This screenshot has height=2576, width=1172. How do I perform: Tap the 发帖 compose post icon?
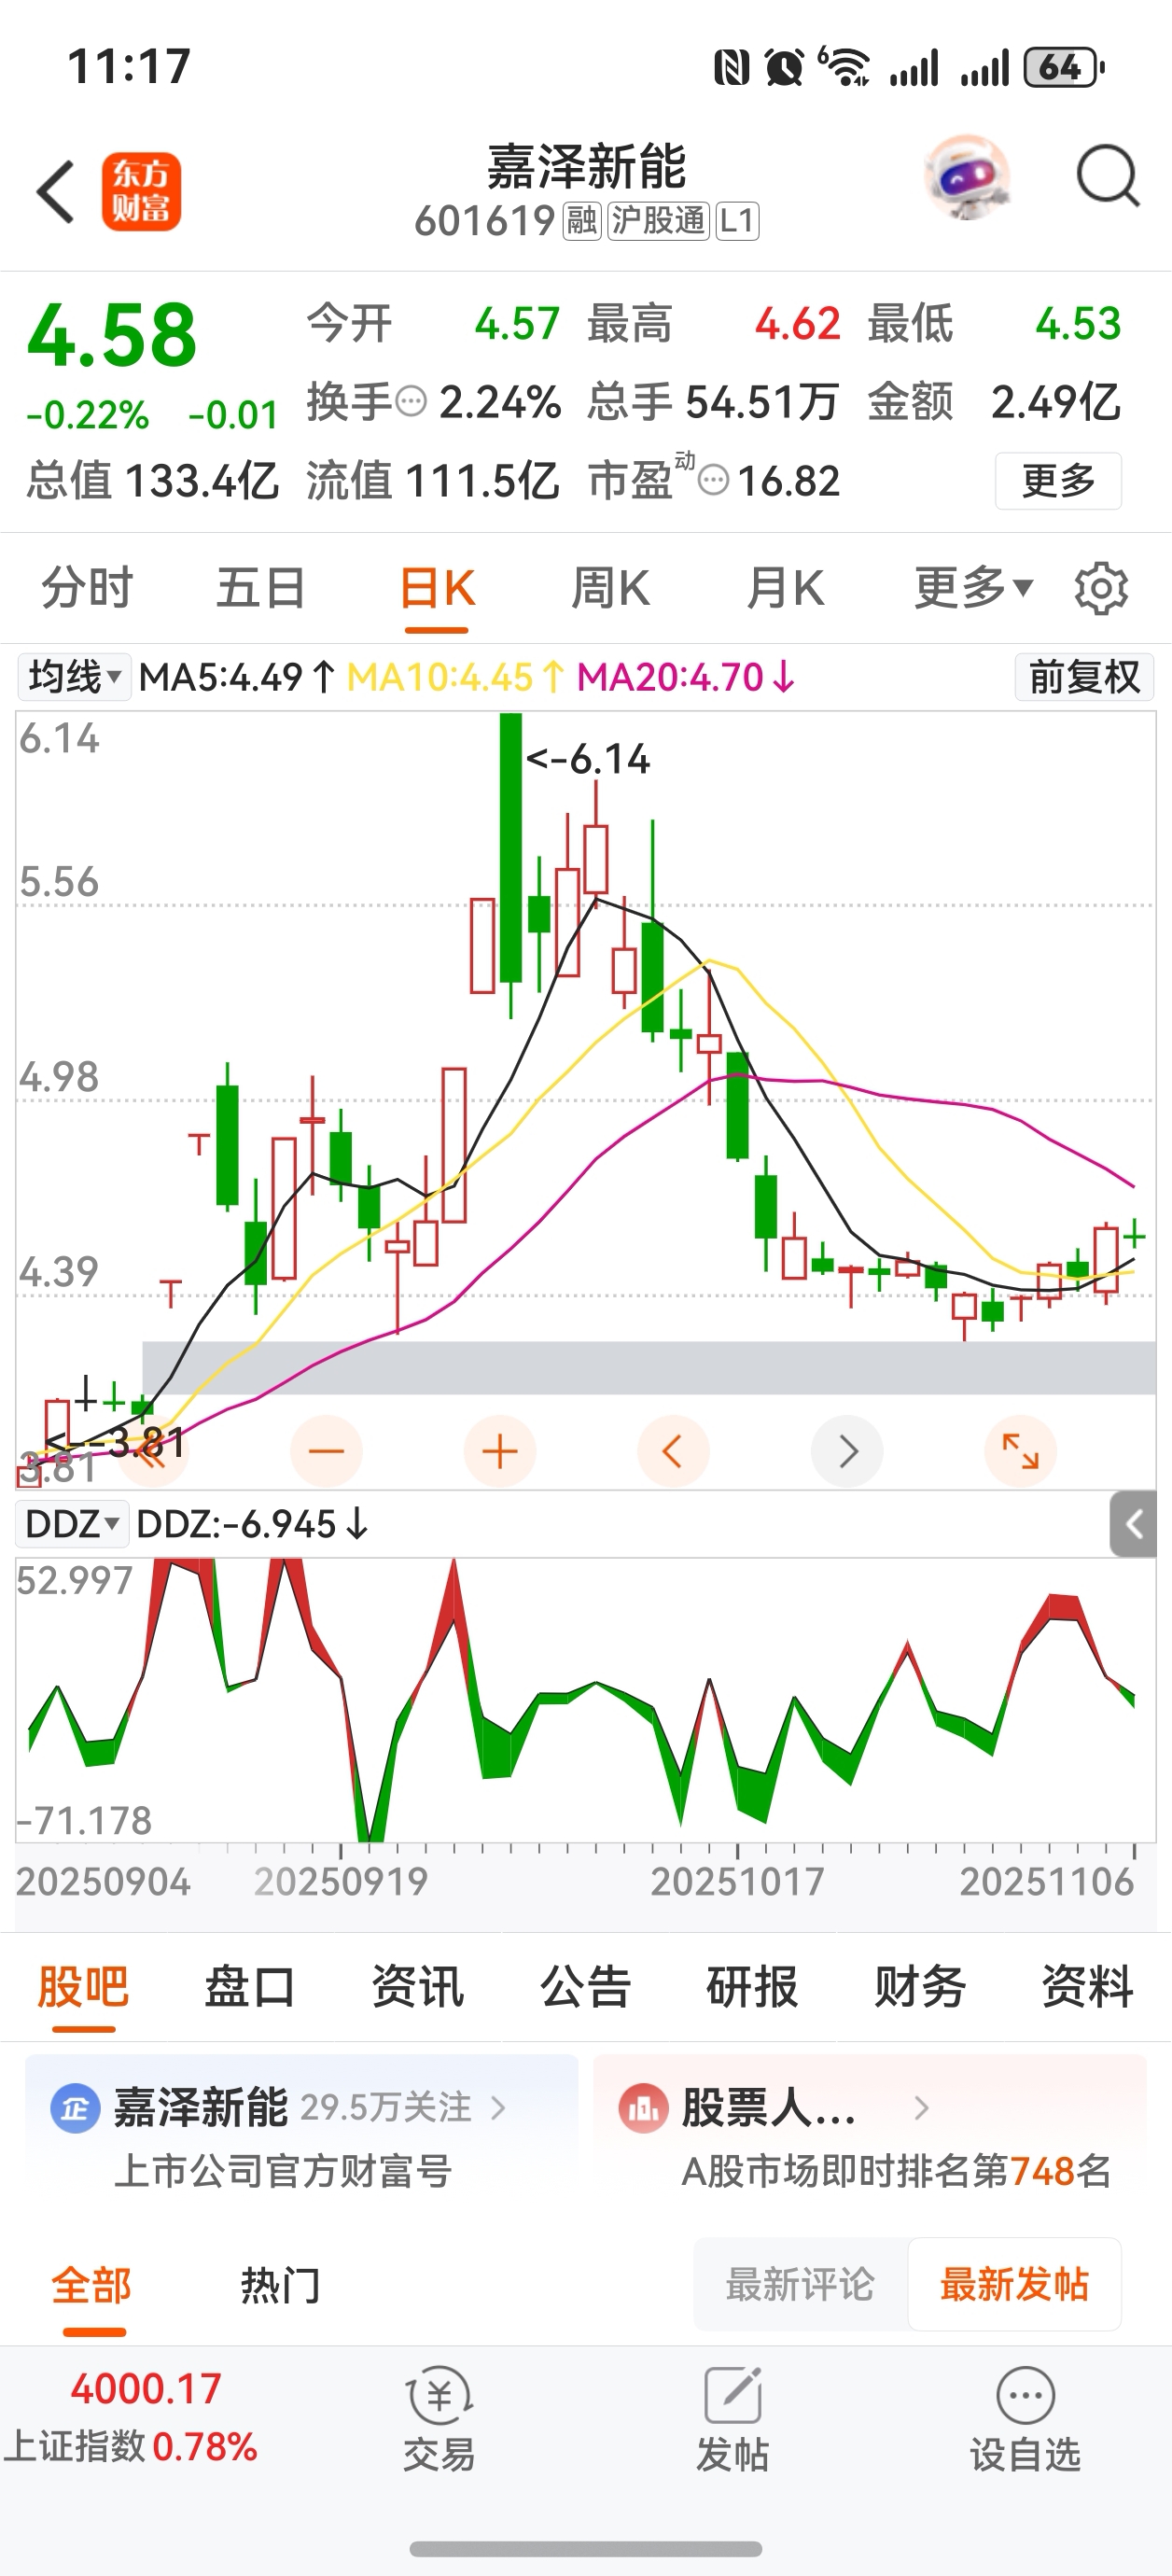coord(733,2395)
